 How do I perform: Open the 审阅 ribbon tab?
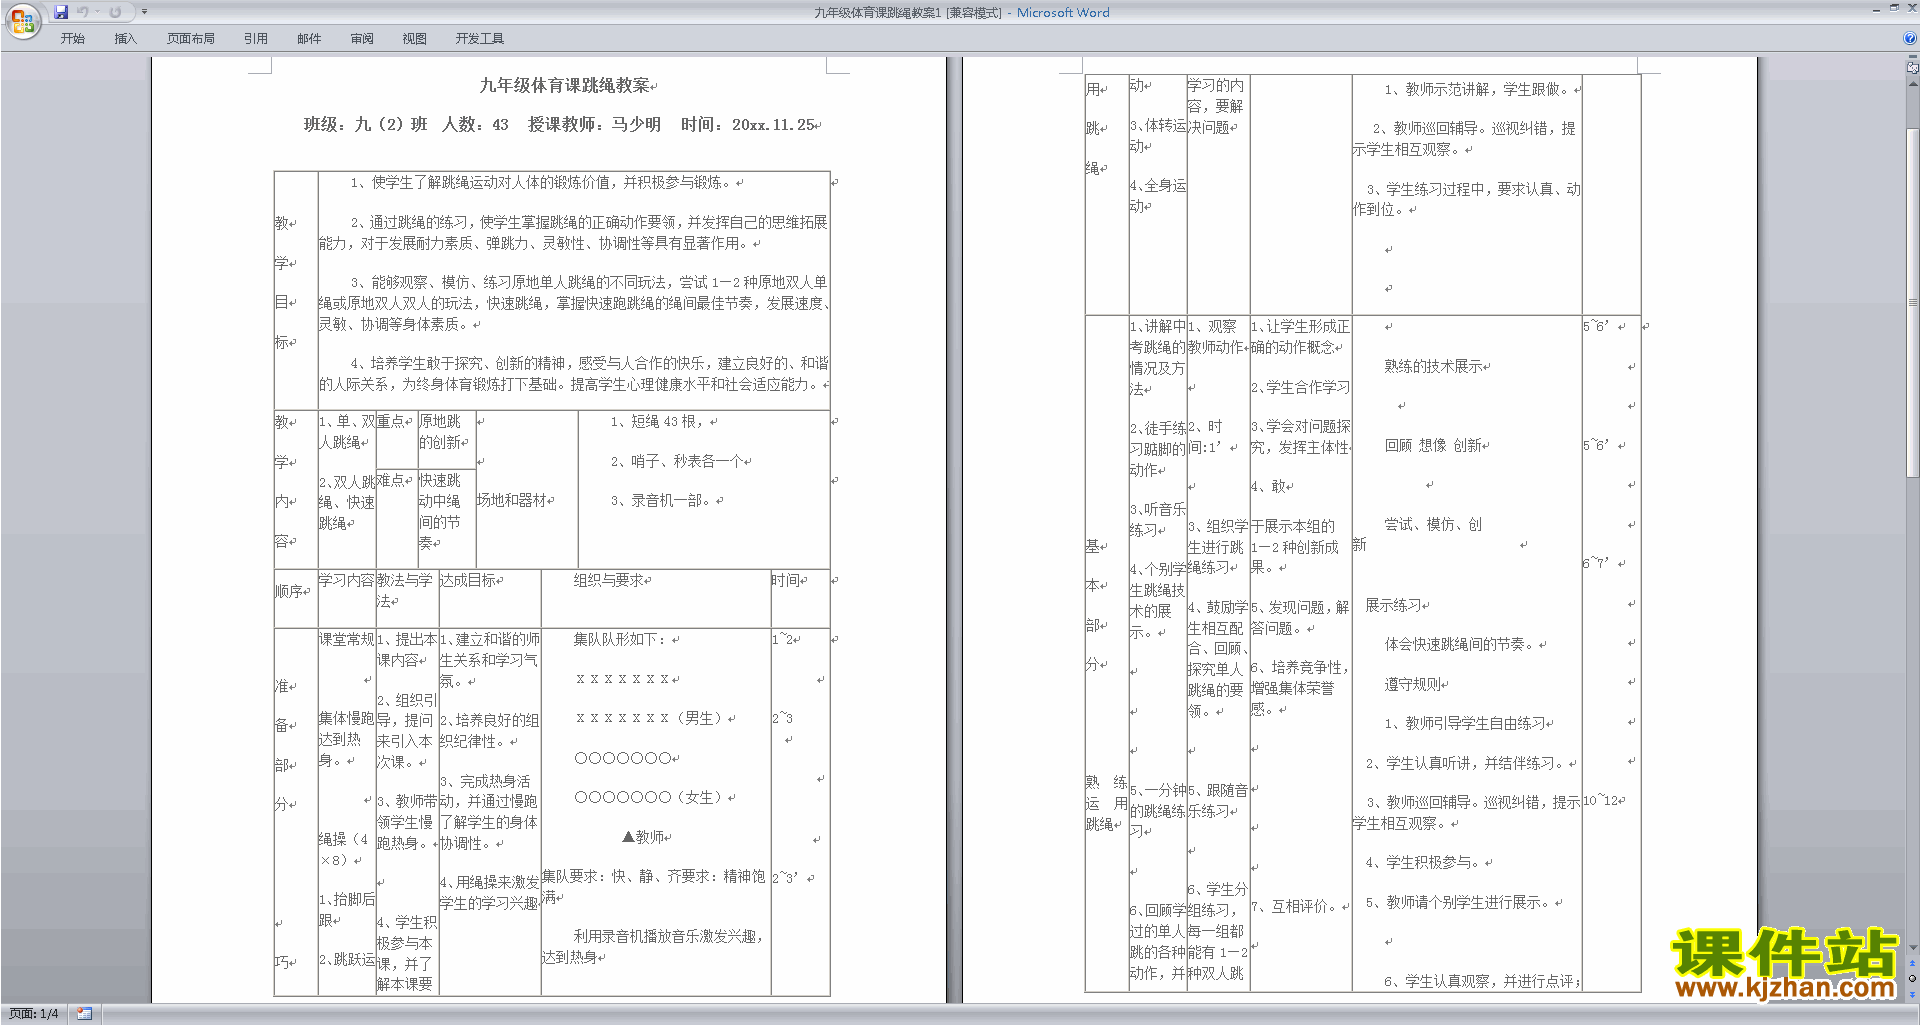click(x=362, y=38)
